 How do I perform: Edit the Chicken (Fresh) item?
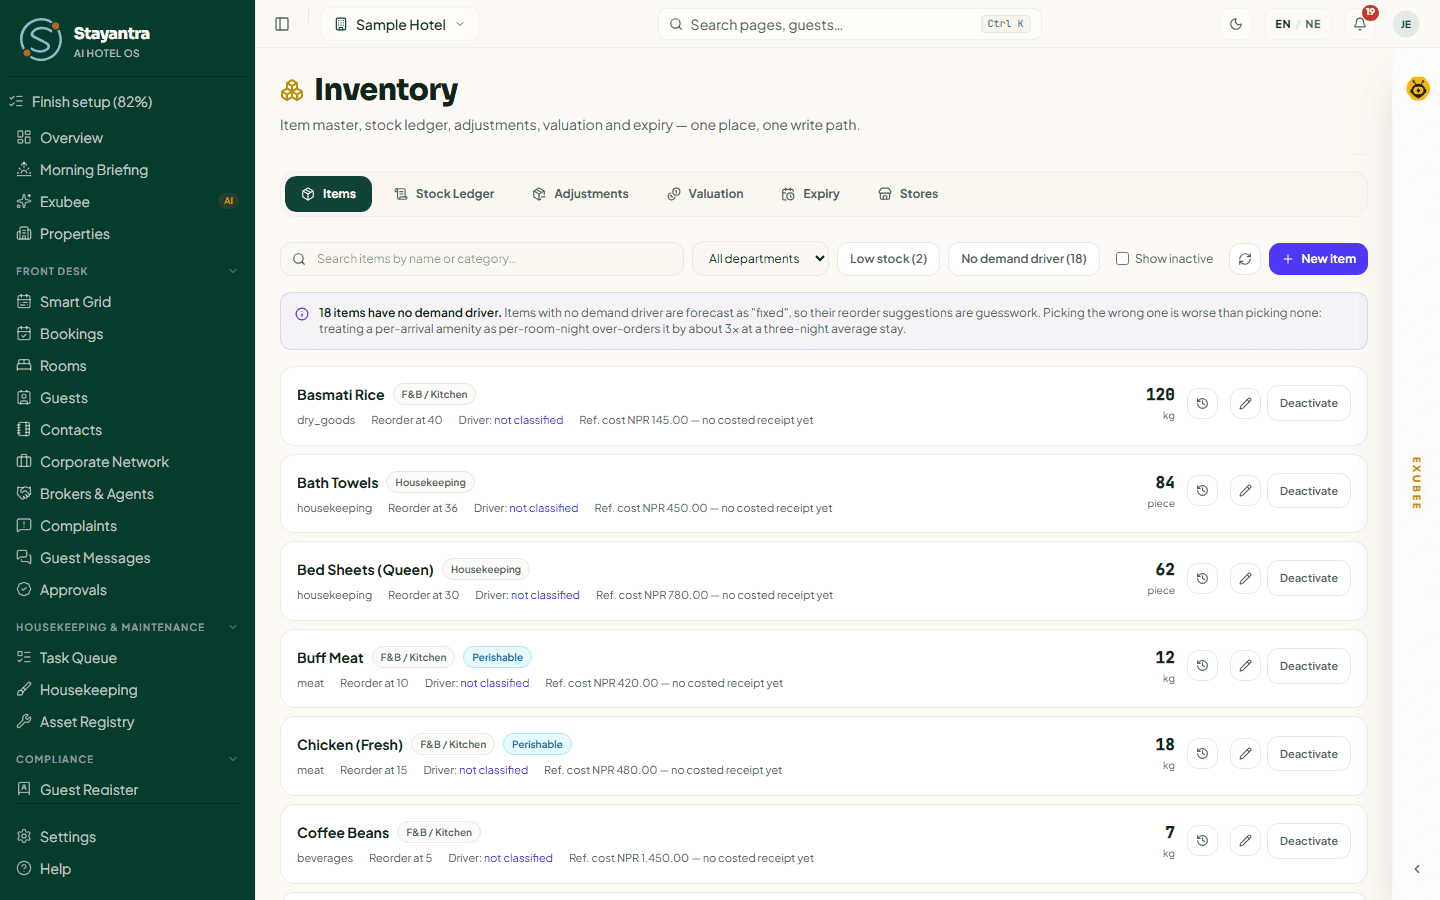pyautogui.click(x=1245, y=754)
